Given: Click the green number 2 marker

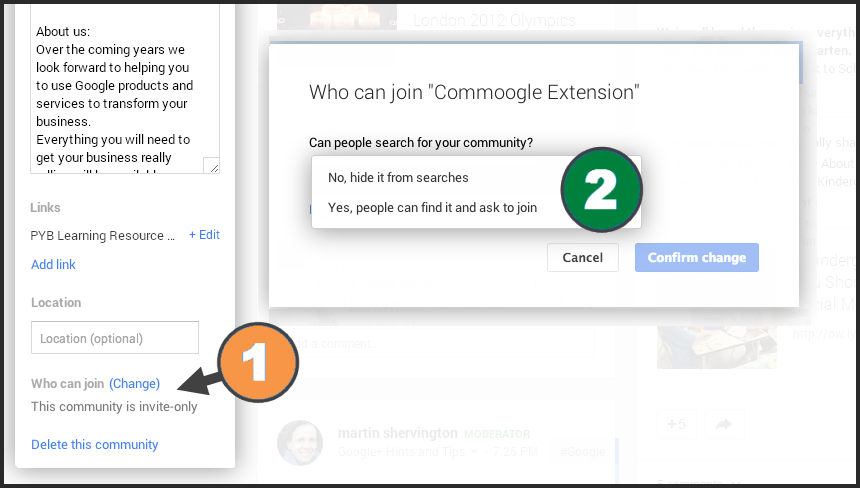Looking at the screenshot, I should click(601, 190).
